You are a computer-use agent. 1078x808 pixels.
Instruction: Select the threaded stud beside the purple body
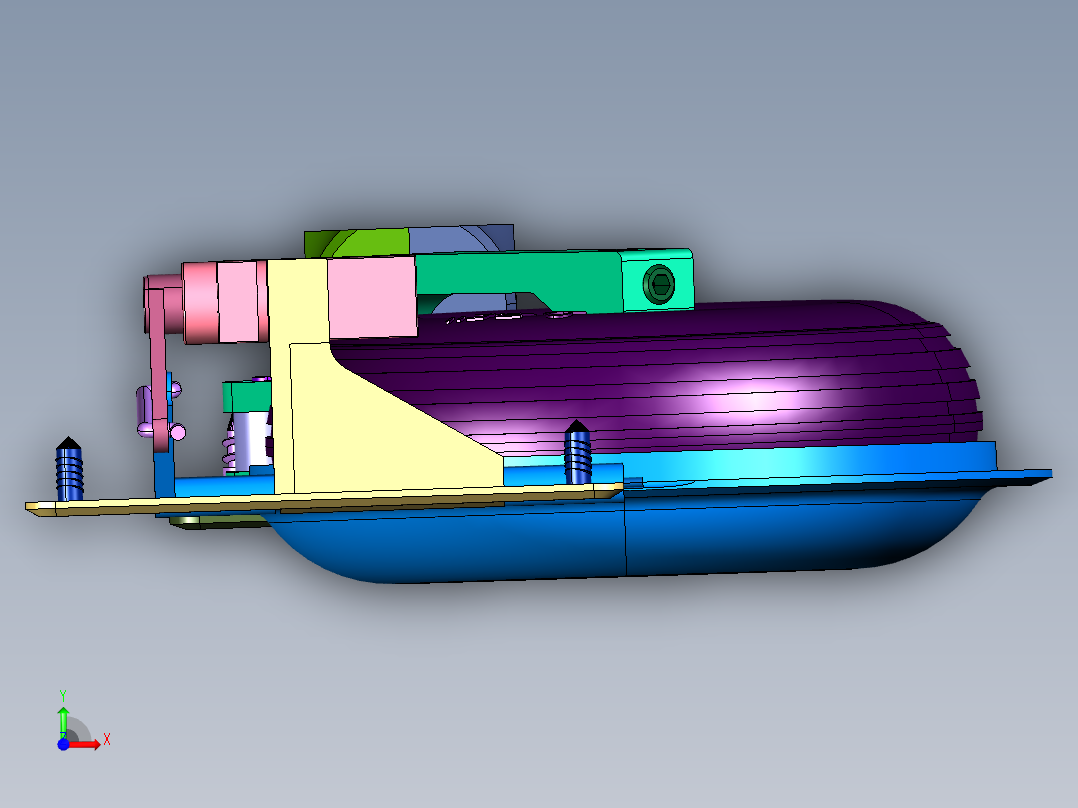578,452
